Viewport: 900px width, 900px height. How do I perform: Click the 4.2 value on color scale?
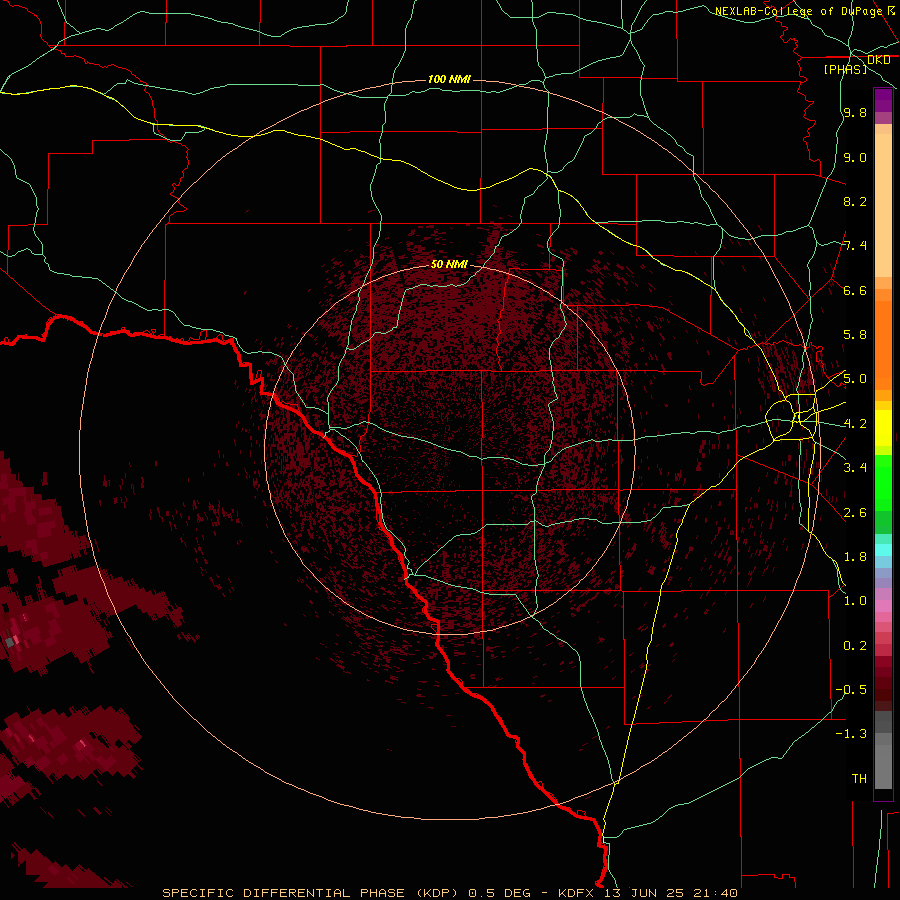tap(855, 424)
